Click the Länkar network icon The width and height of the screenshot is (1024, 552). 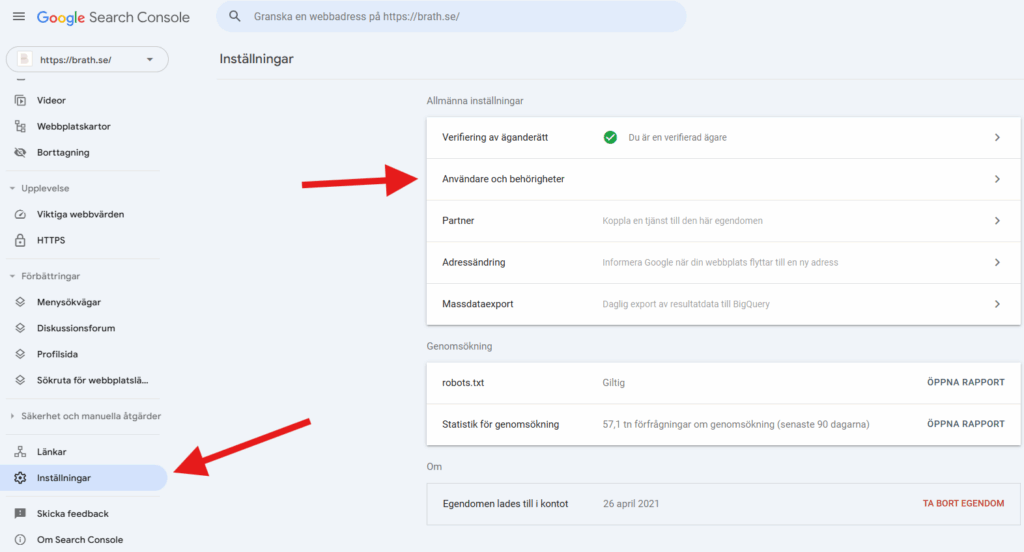19,452
